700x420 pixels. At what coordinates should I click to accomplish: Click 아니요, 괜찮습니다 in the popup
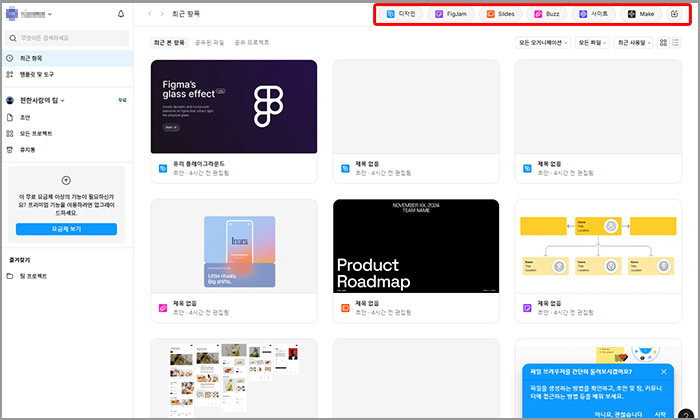618,414
